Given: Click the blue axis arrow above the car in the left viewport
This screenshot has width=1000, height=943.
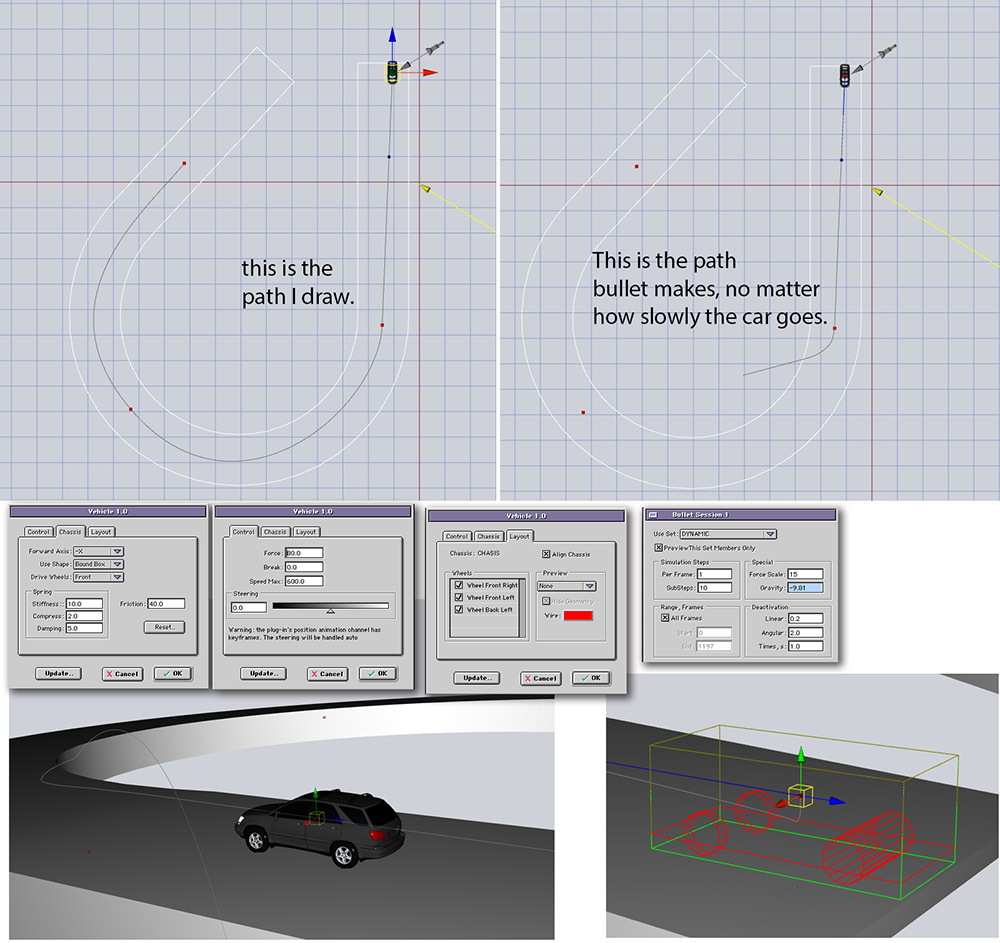Looking at the screenshot, I should (392, 35).
